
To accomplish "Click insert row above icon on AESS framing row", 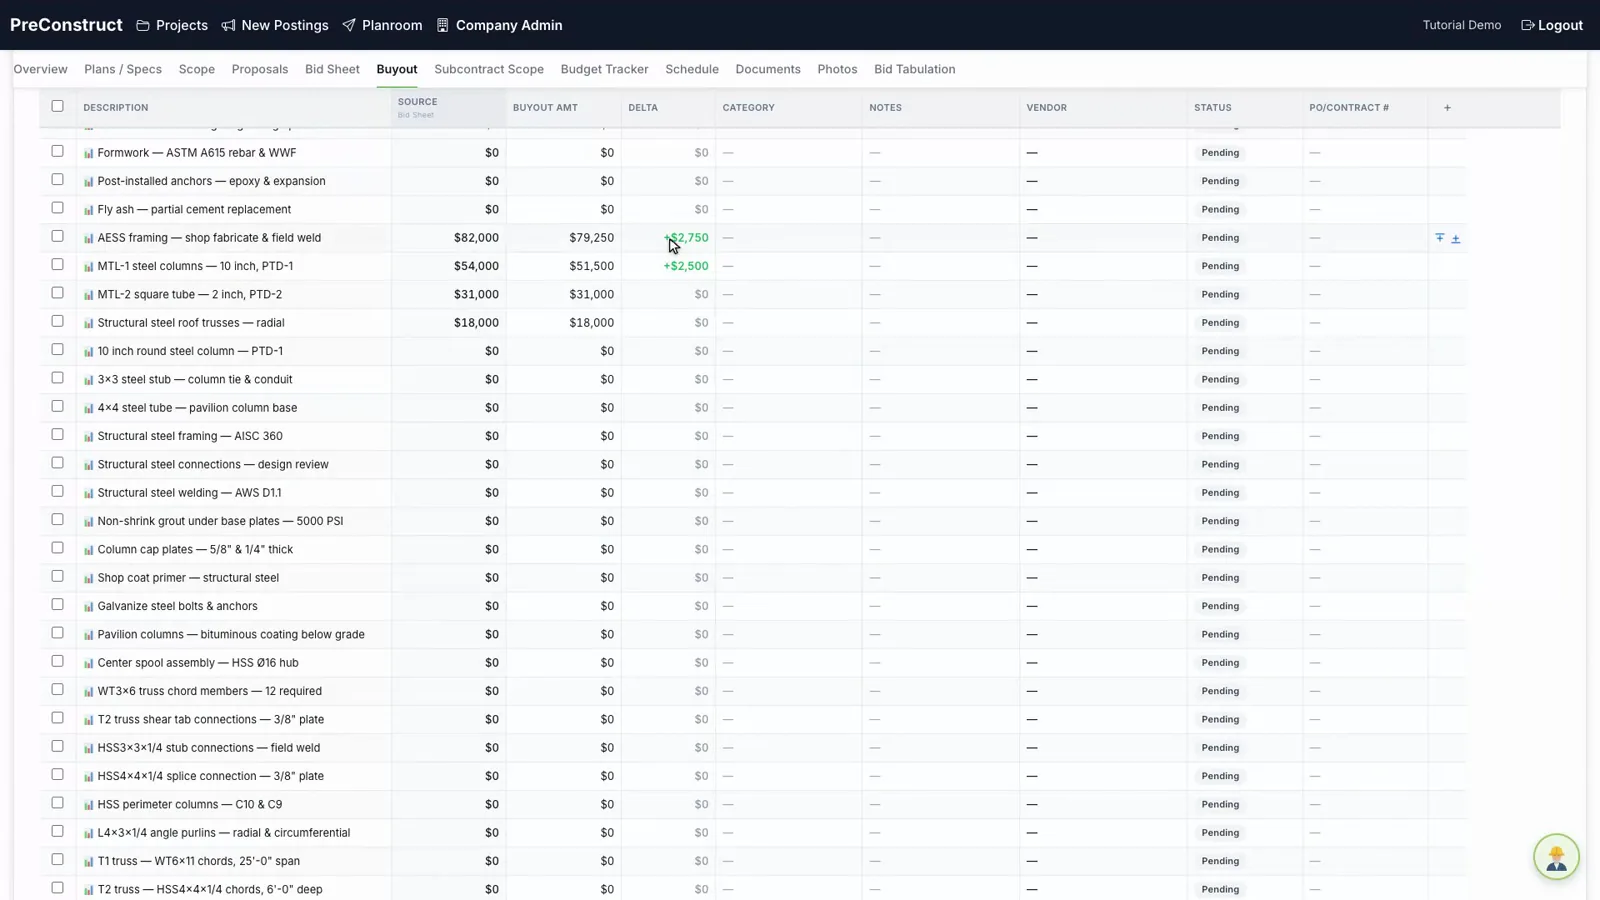I will point(1440,238).
